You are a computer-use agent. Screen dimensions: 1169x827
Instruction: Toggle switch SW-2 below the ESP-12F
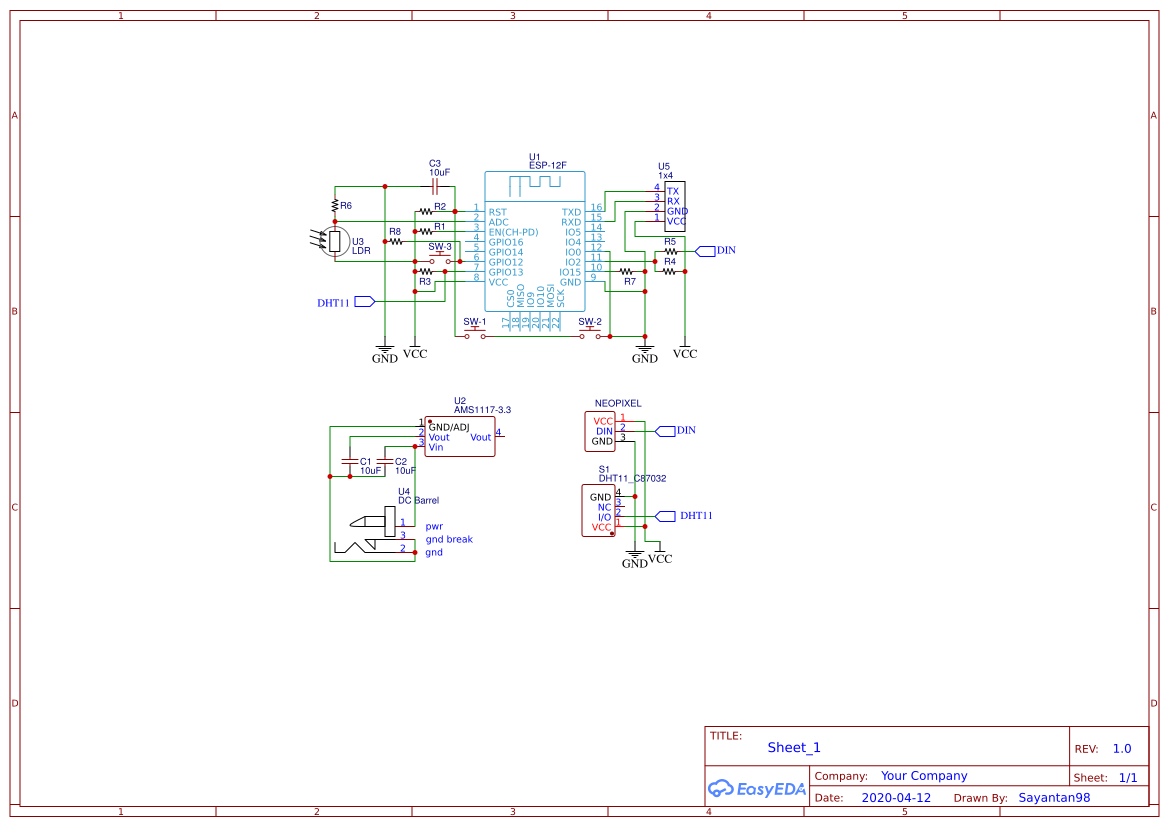(590, 330)
